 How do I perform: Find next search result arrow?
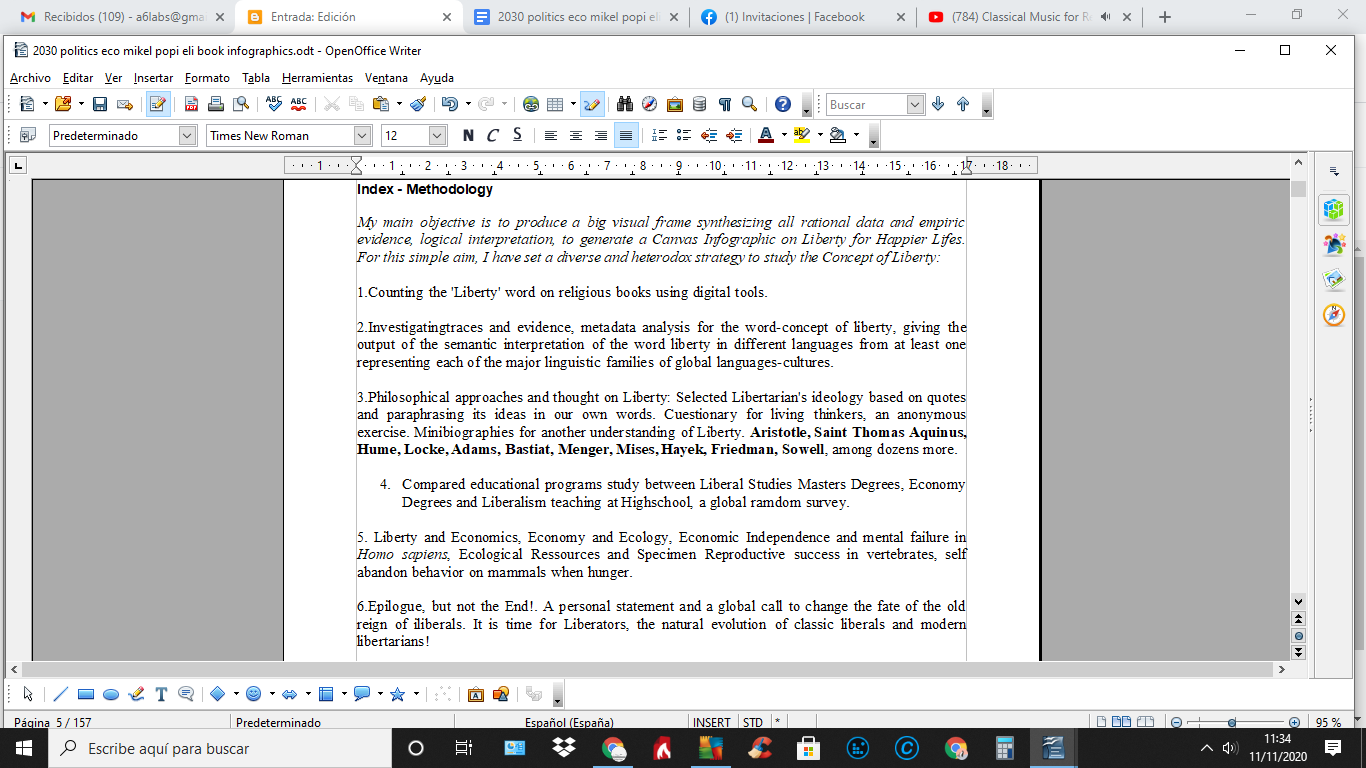click(x=938, y=104)
